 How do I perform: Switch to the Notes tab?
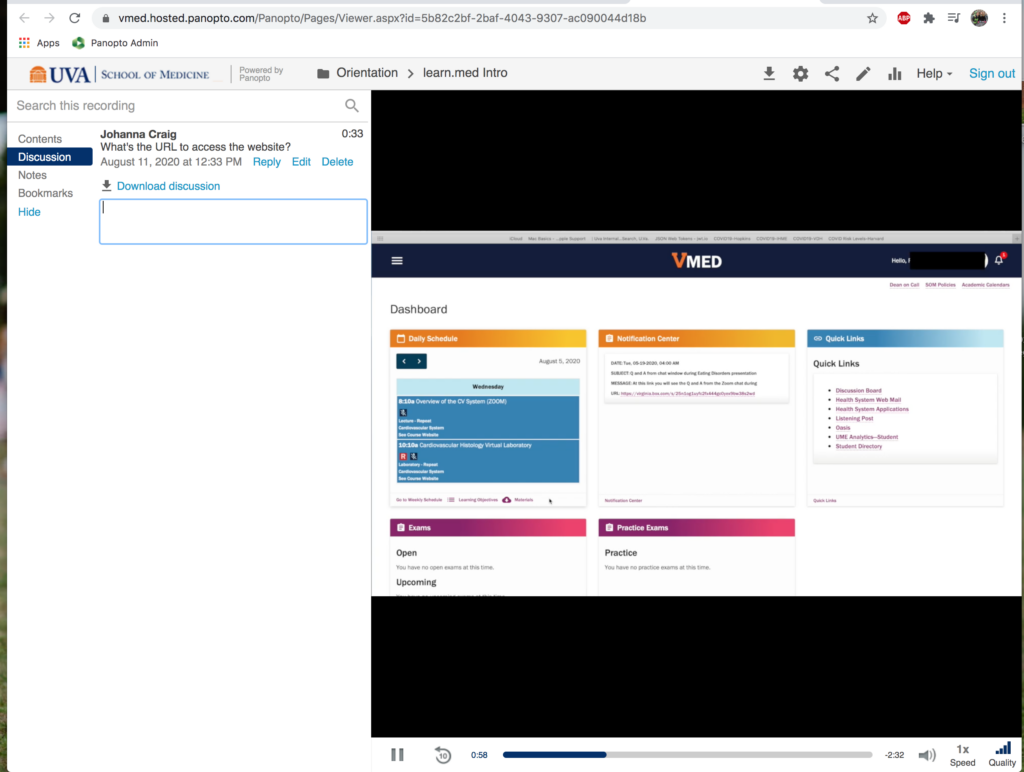tap(32, 175)
